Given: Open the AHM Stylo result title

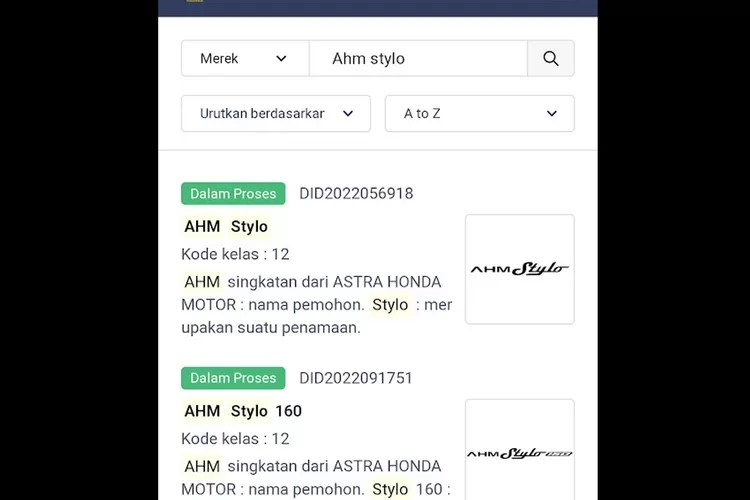Looking at the screenshot, I should (226, 226).
